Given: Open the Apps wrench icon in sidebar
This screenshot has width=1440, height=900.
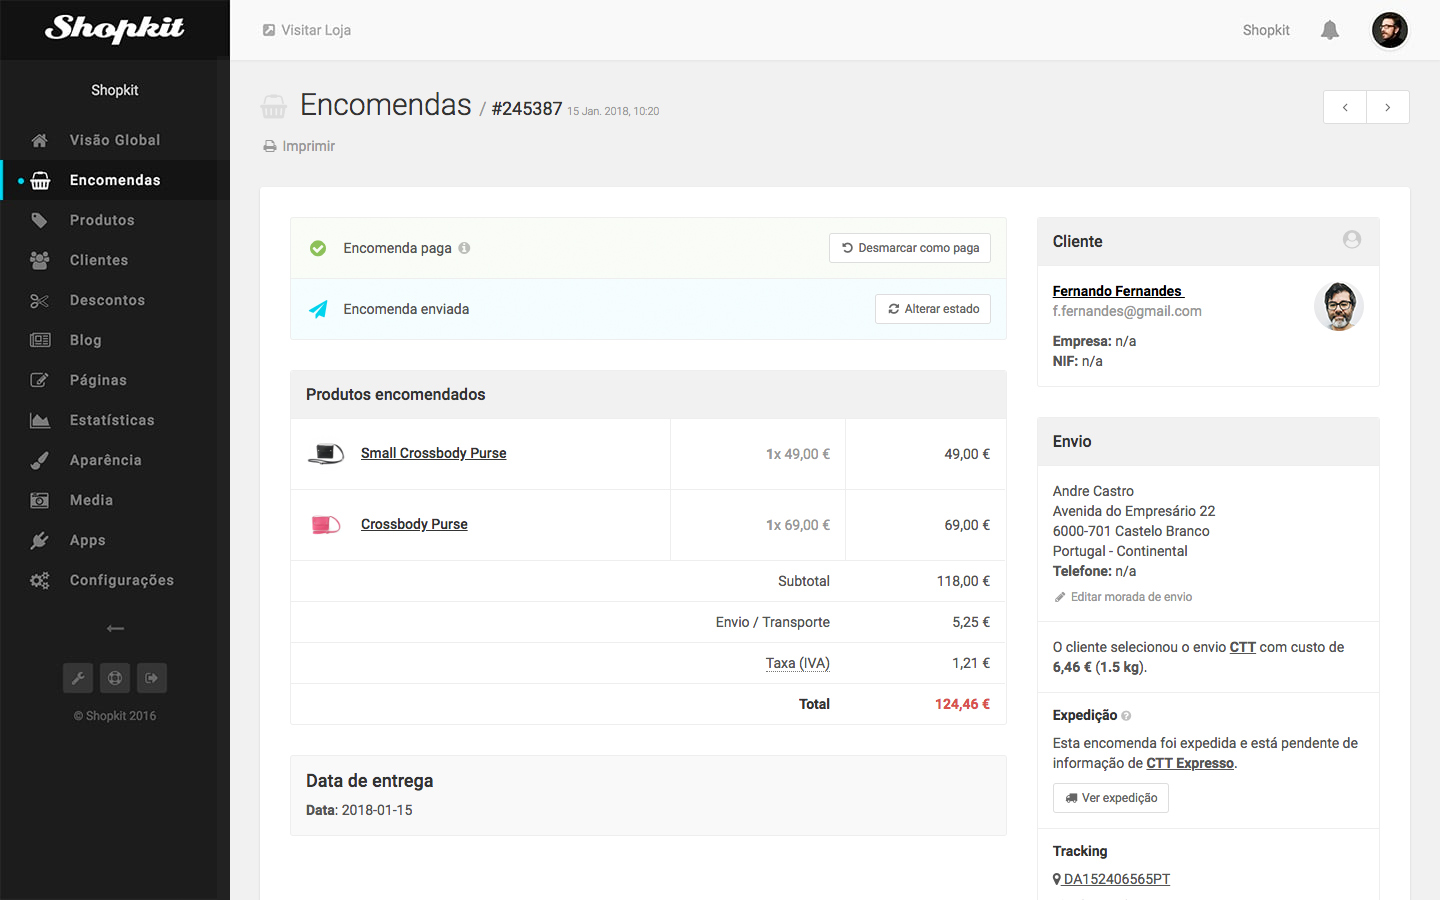Looking at the screenshot, I should pos(39,540).
